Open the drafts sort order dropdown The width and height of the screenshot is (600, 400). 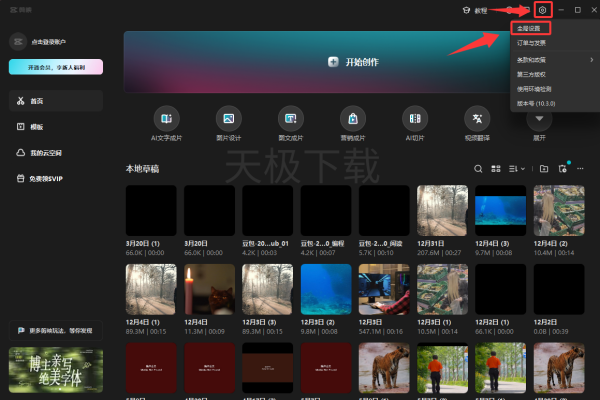point(517,169)
